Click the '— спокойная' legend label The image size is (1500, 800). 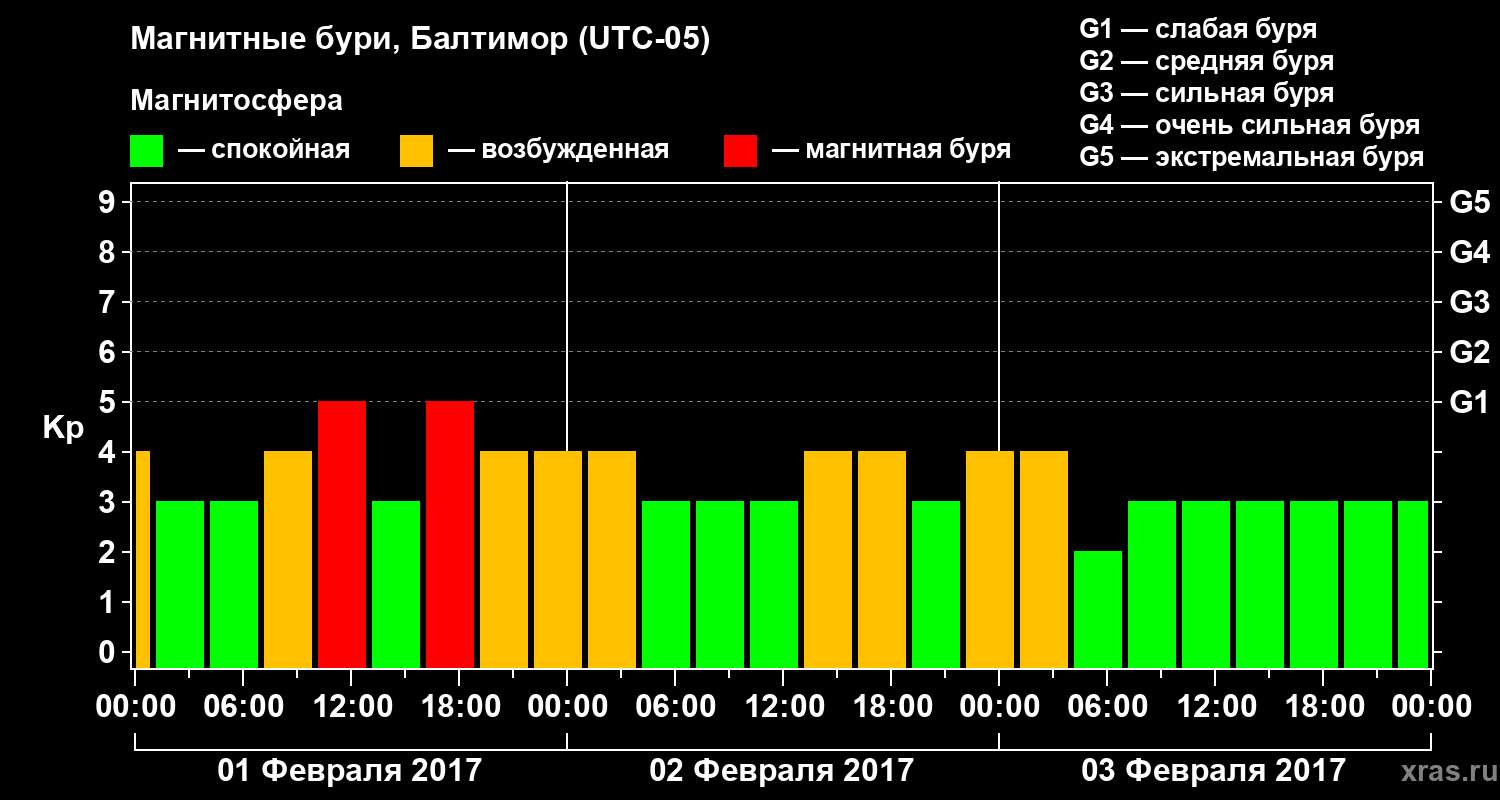click(264, 150)
